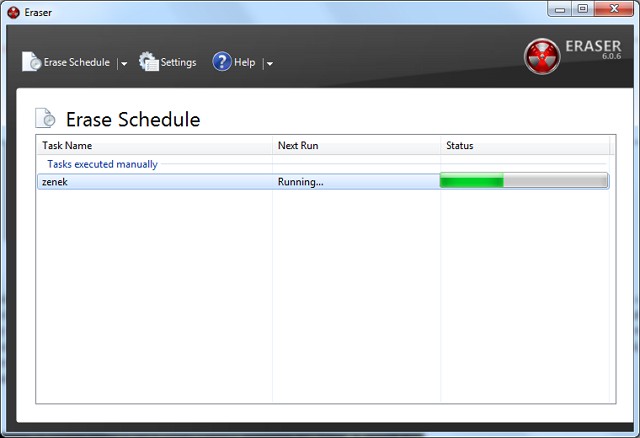This screenshot has height=438, width=640.
Task: Click the Running... status text
Action: pyautogui.click(x=300, y=182)
